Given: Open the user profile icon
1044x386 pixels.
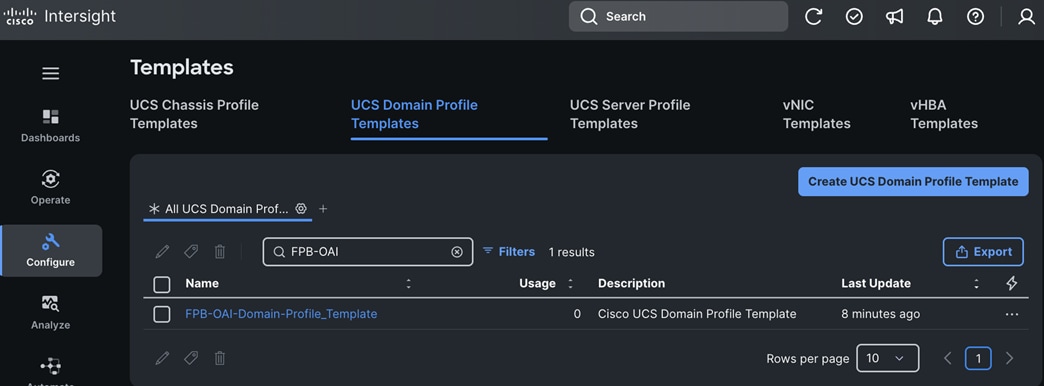Looking at the screenshot, I should [x=1026, y=17].
